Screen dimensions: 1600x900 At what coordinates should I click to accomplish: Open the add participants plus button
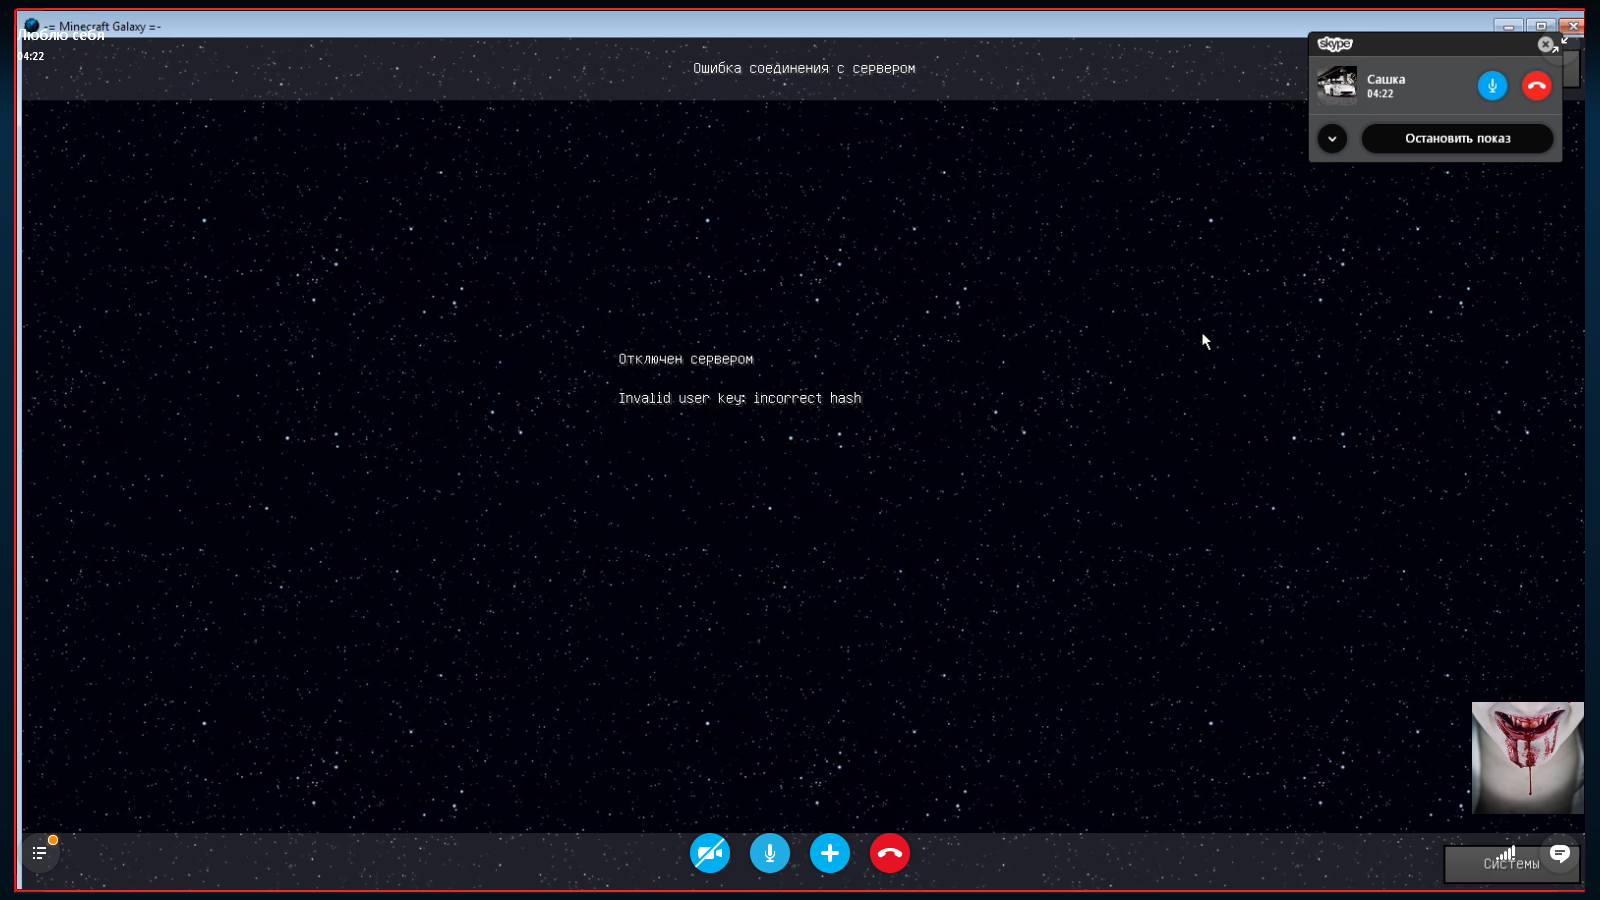[x=830, y=853]
